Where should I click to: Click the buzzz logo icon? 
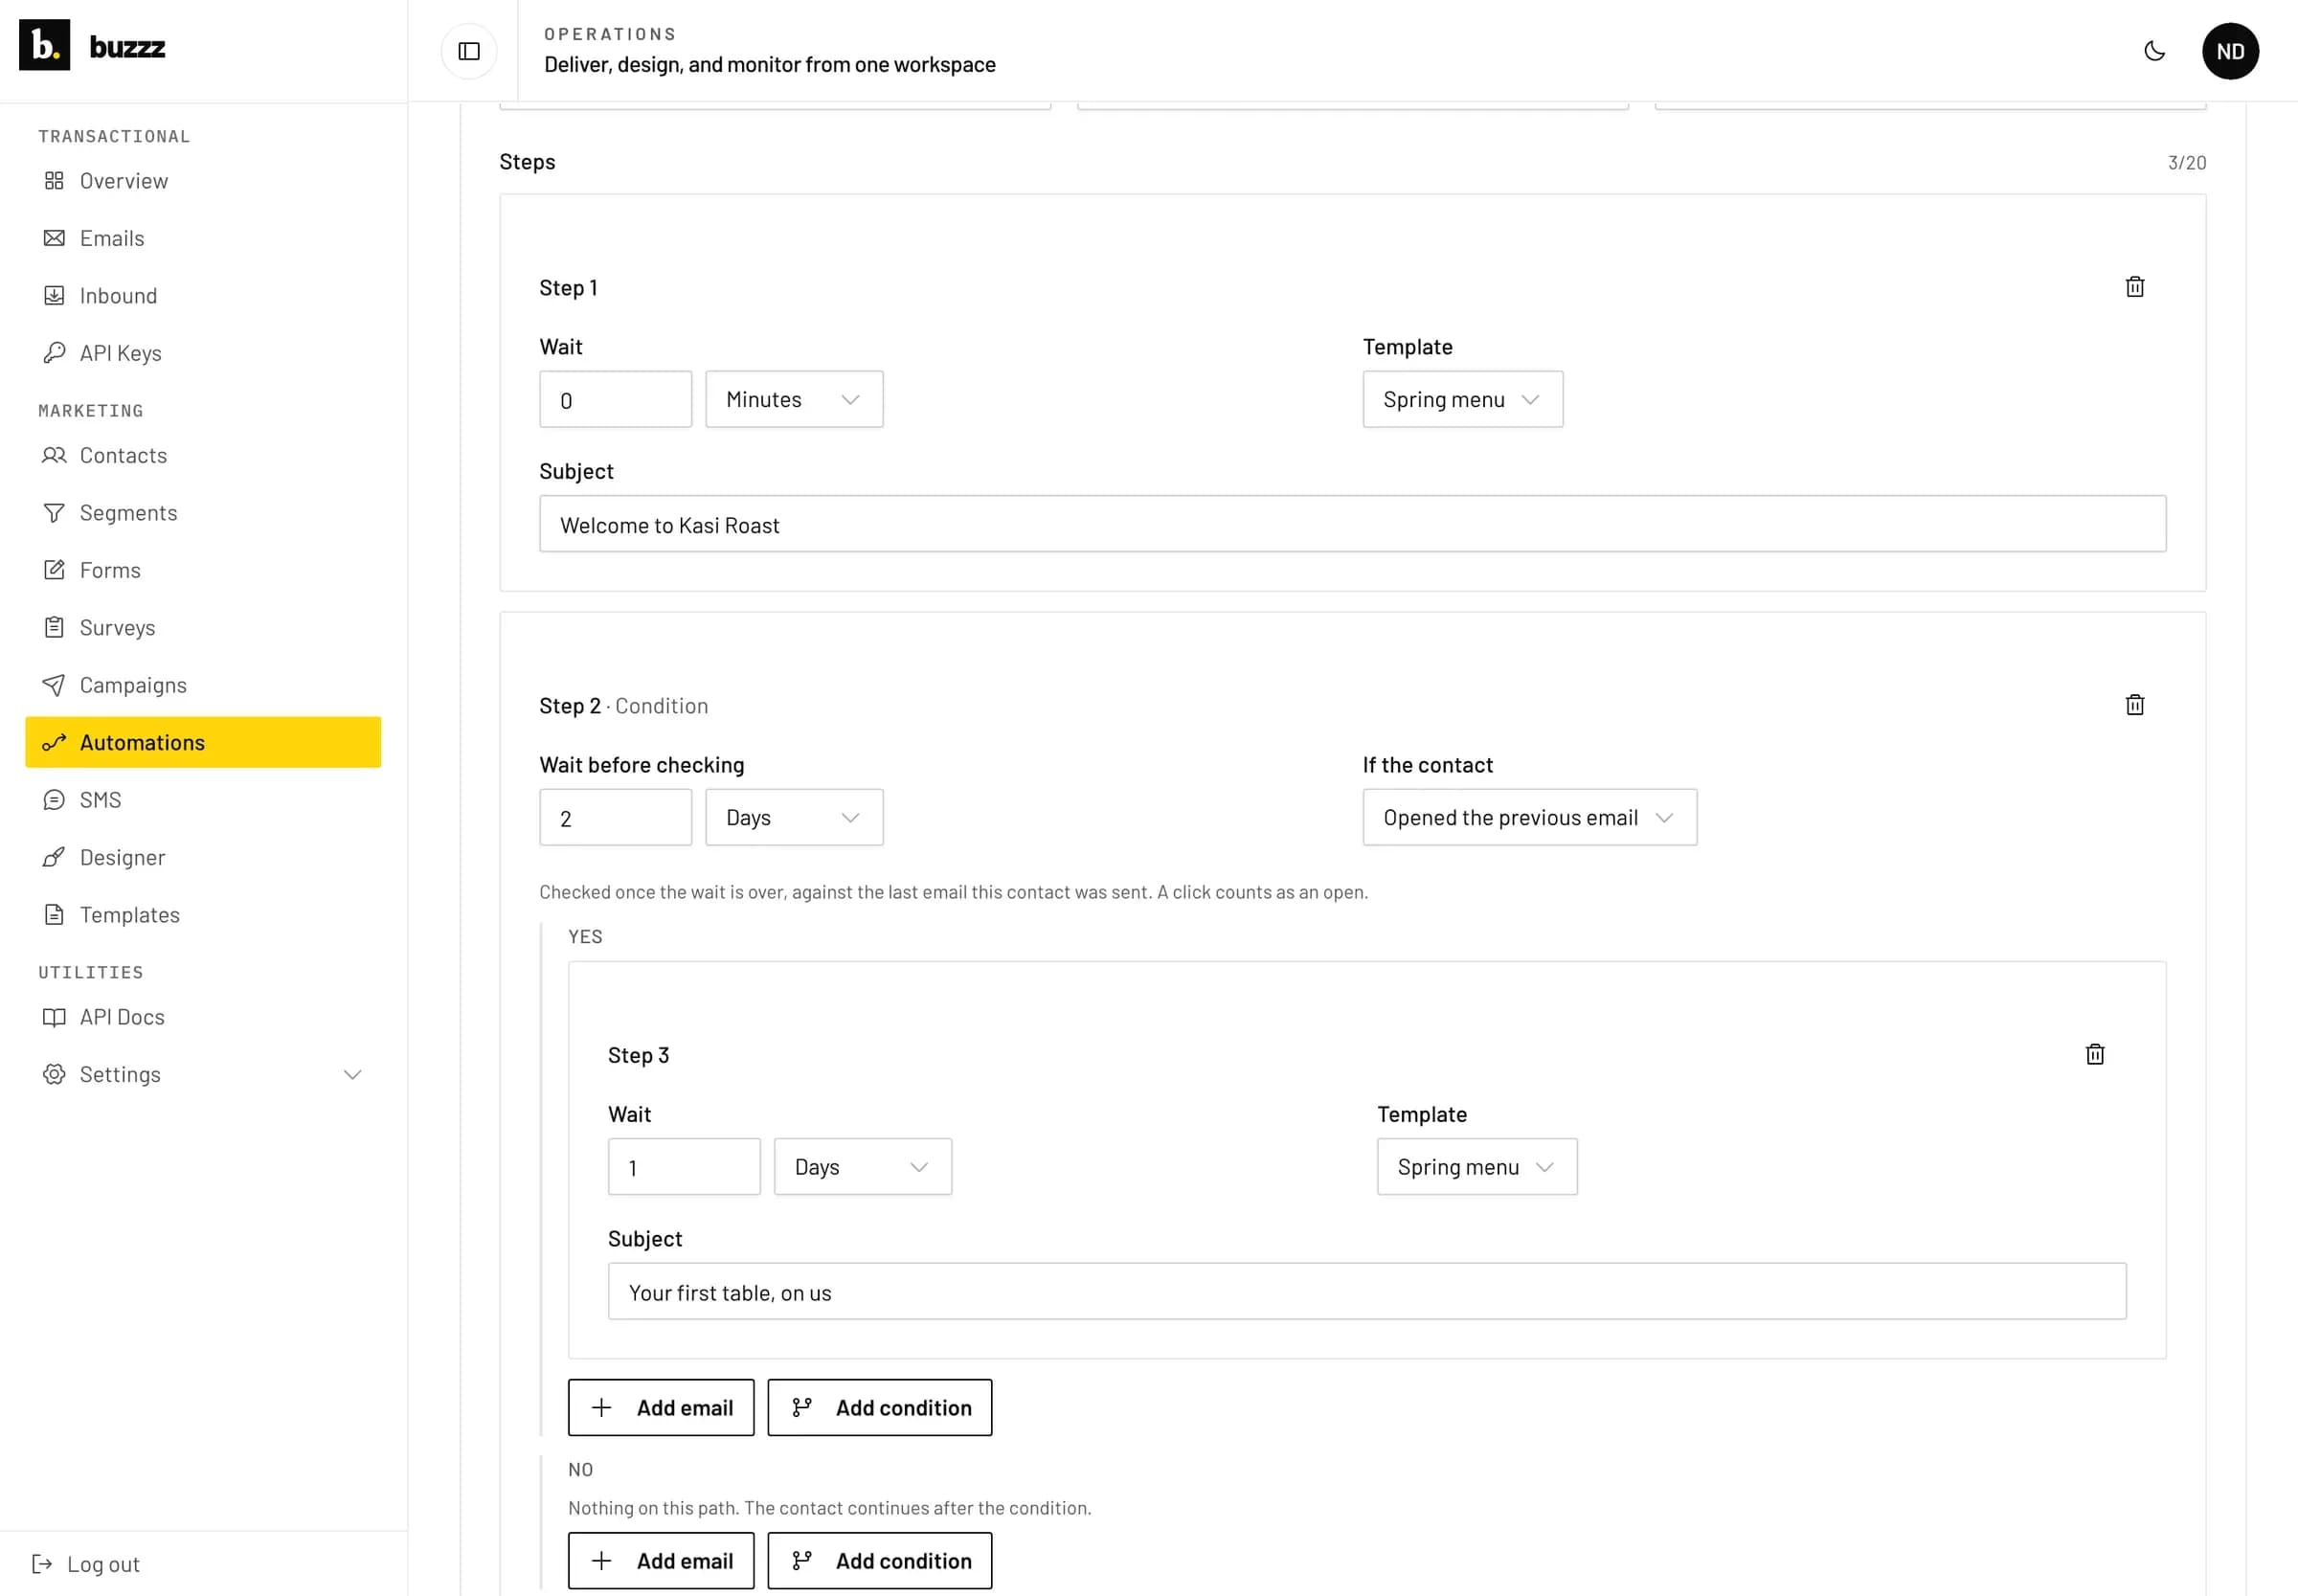[x=44, y=45]
